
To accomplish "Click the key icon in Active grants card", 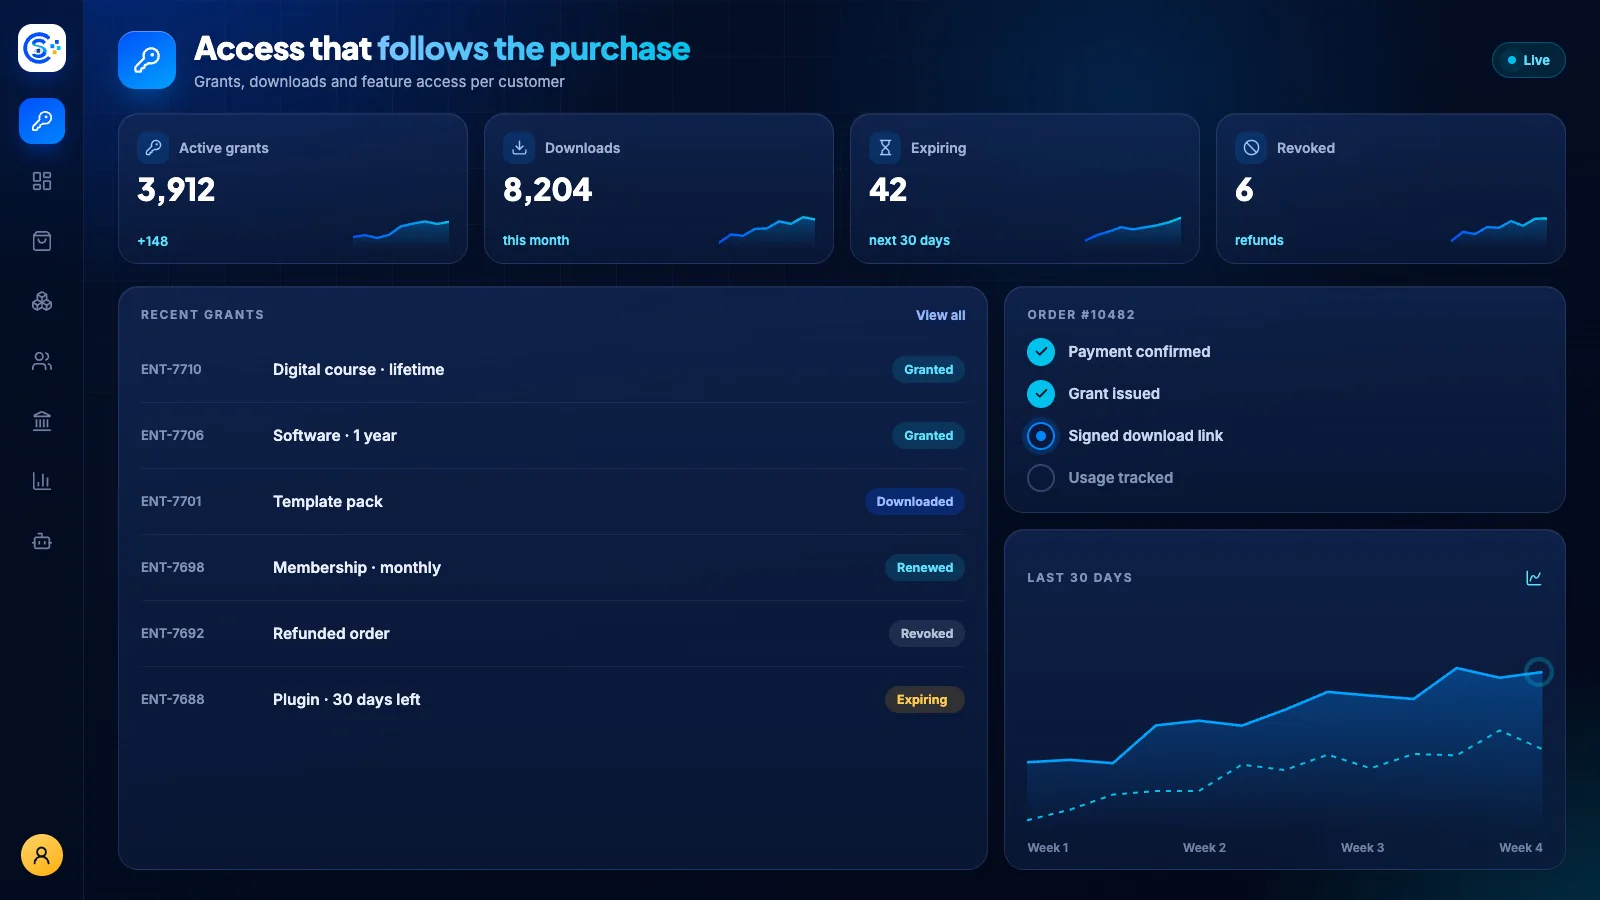I will point(153,148).
